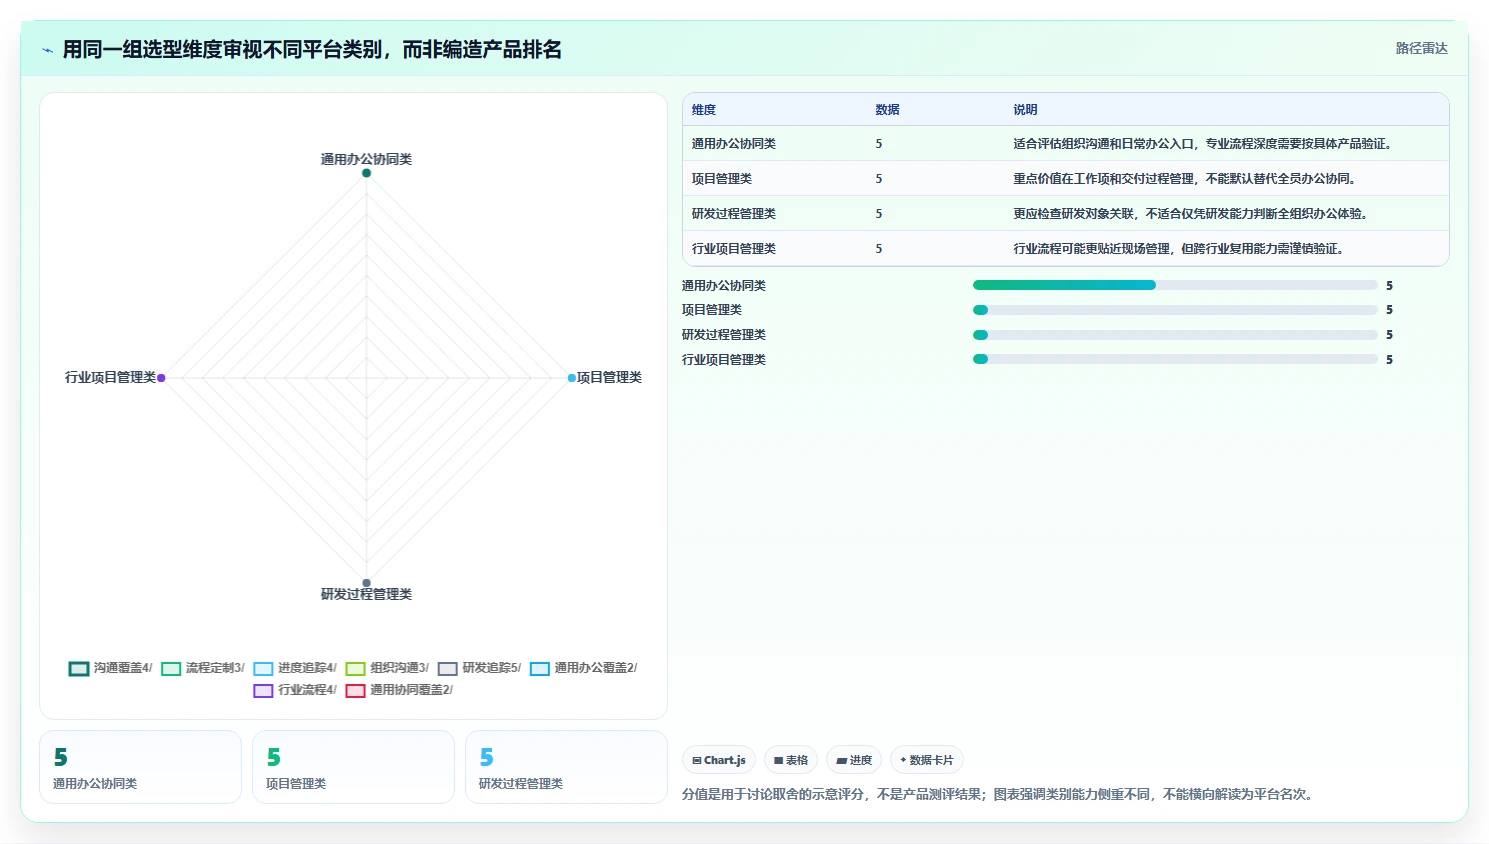The image size is (1489, 844).
Task: Click description starting 适合评估组织沟通
Action: pyautogui.click(x=1204, y=144)
